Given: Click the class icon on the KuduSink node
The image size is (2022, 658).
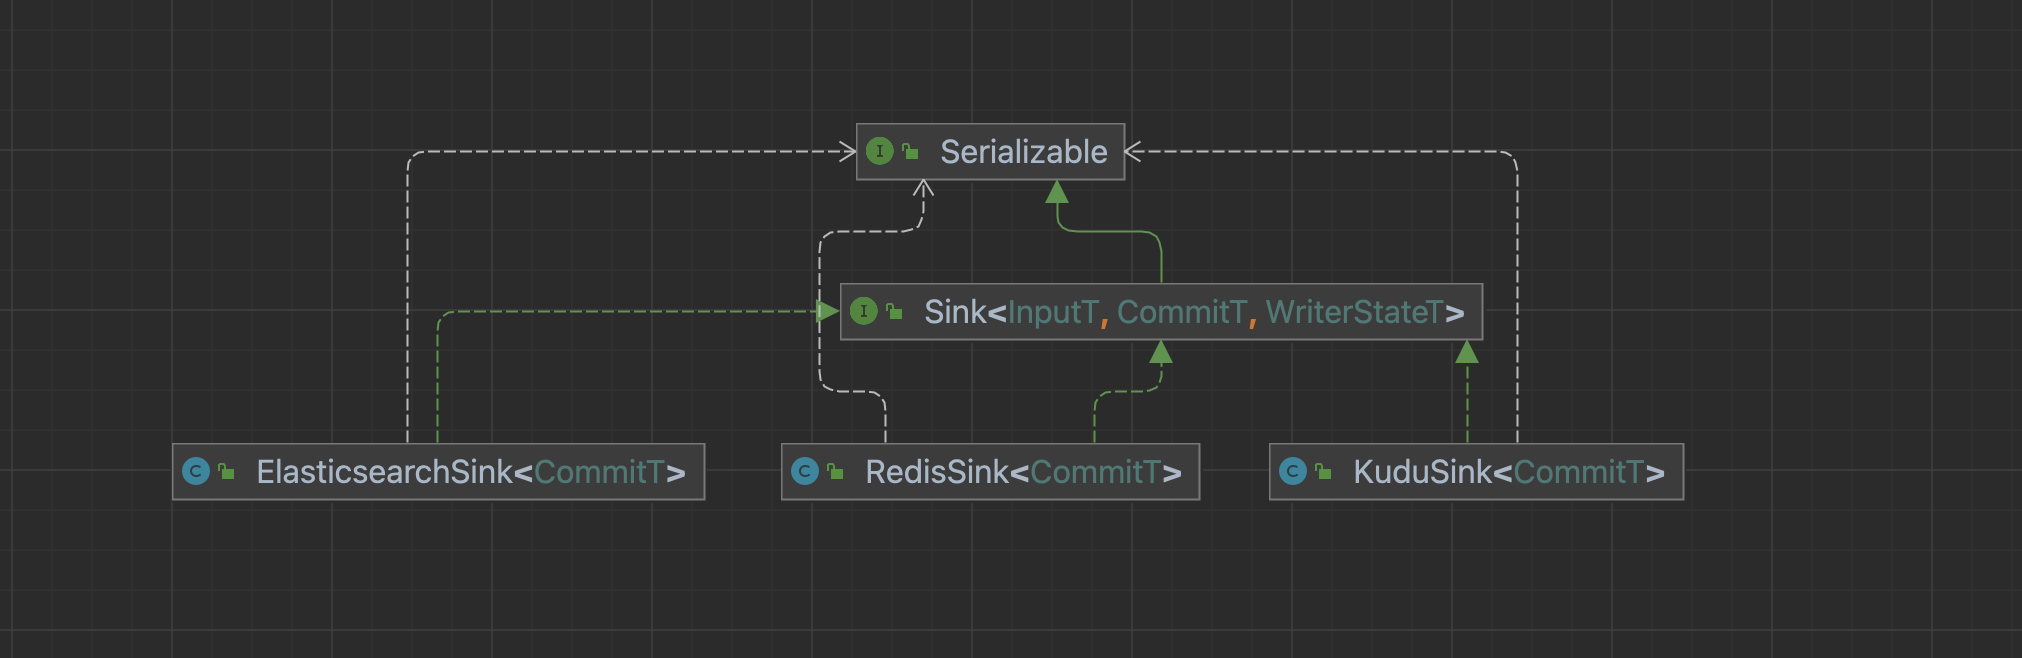Looking at the screenshot, I should 1293,471.
